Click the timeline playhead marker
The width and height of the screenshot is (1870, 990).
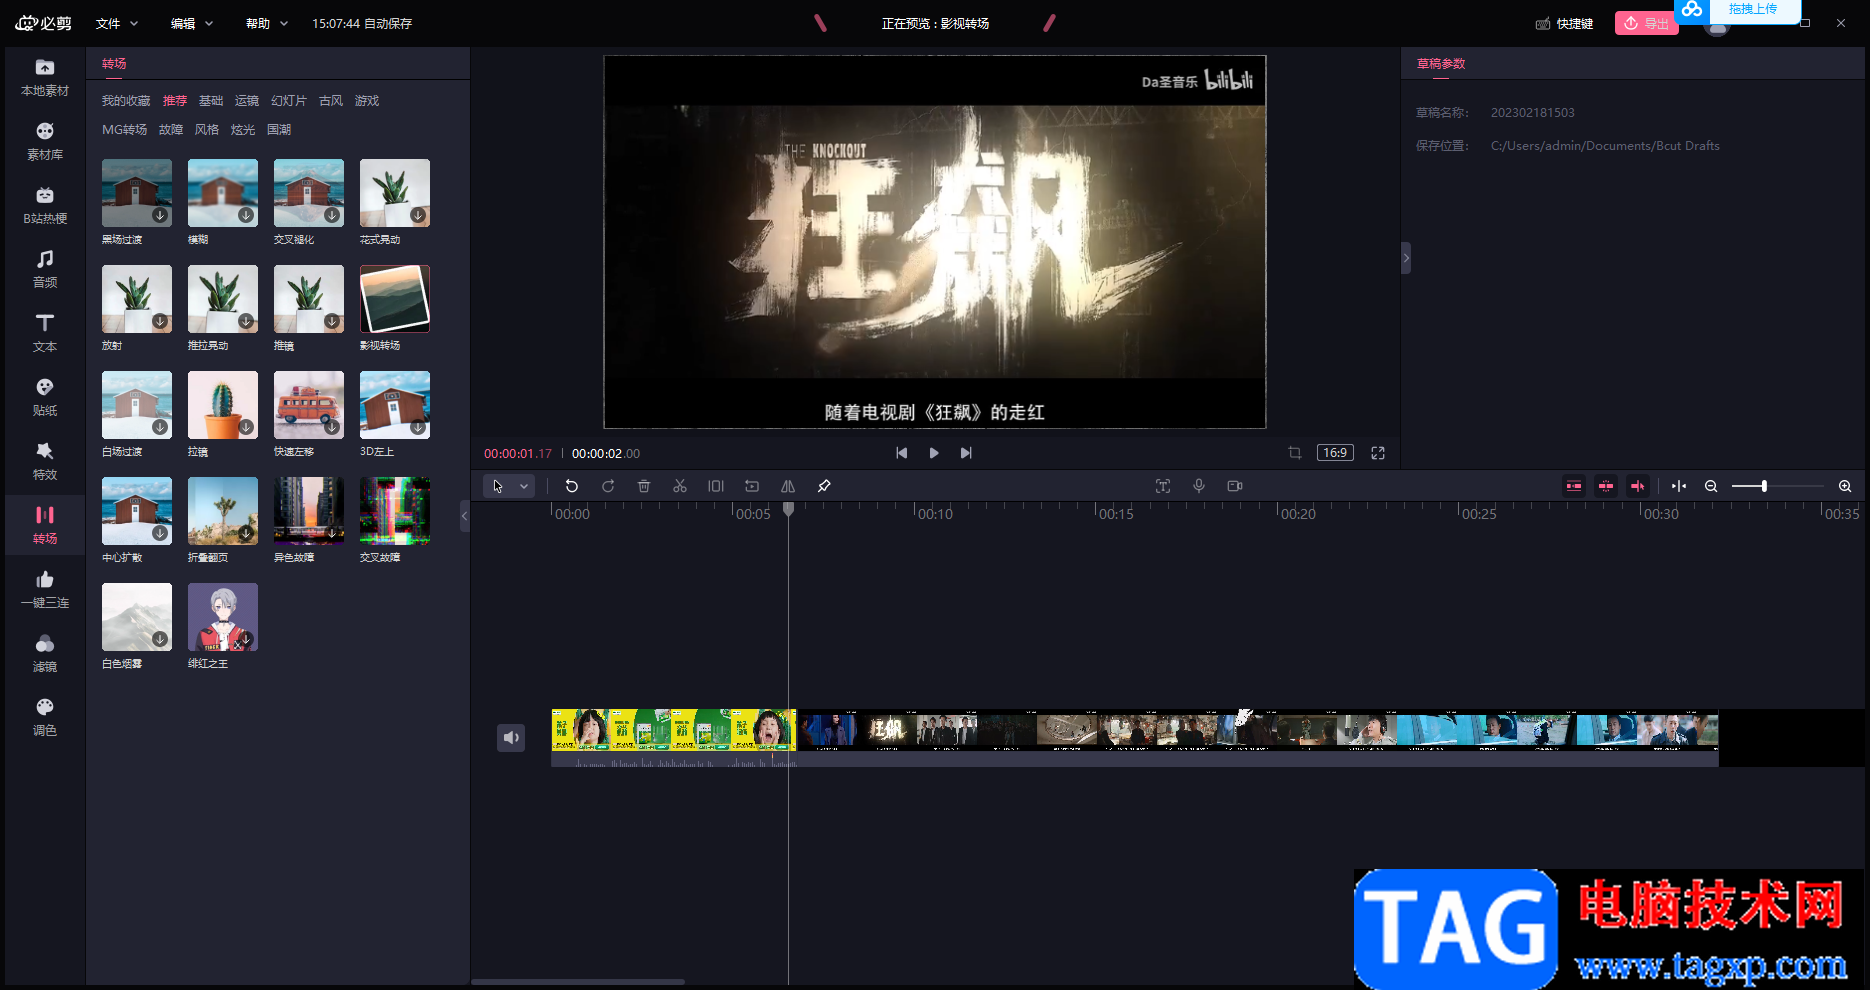tap(788, 510)
